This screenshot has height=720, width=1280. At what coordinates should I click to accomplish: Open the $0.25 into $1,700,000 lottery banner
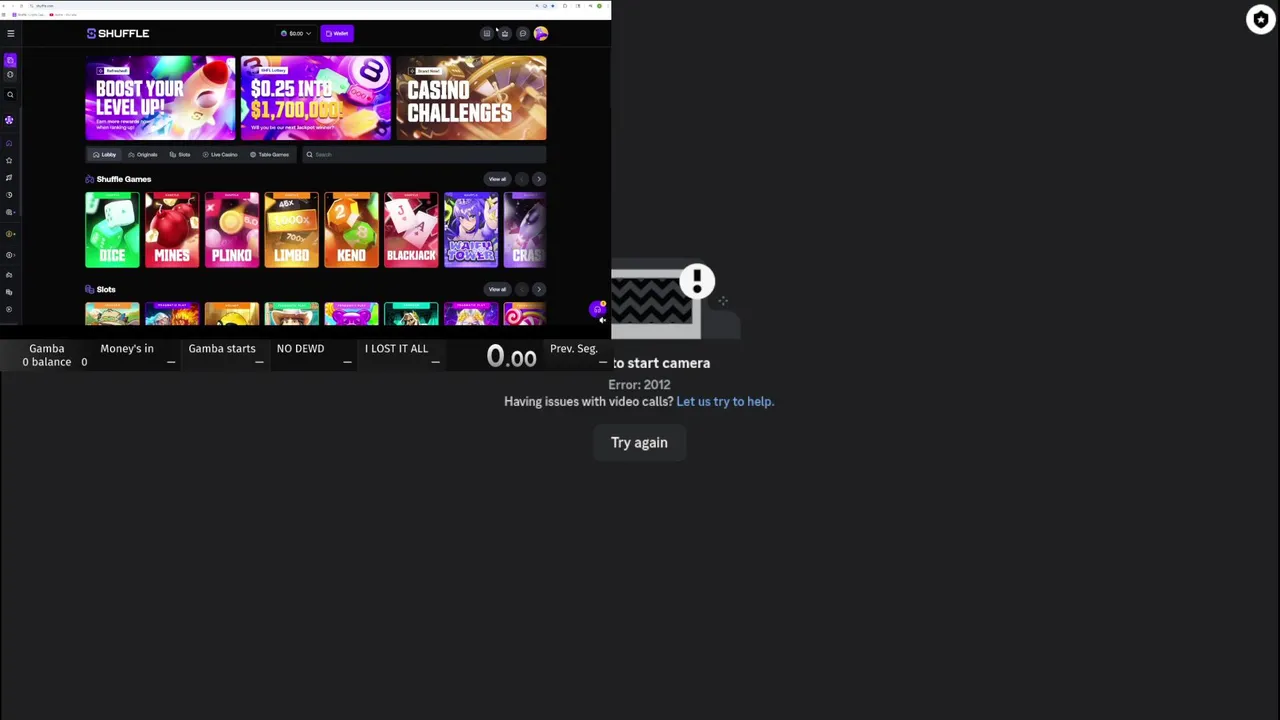(316, 98)
